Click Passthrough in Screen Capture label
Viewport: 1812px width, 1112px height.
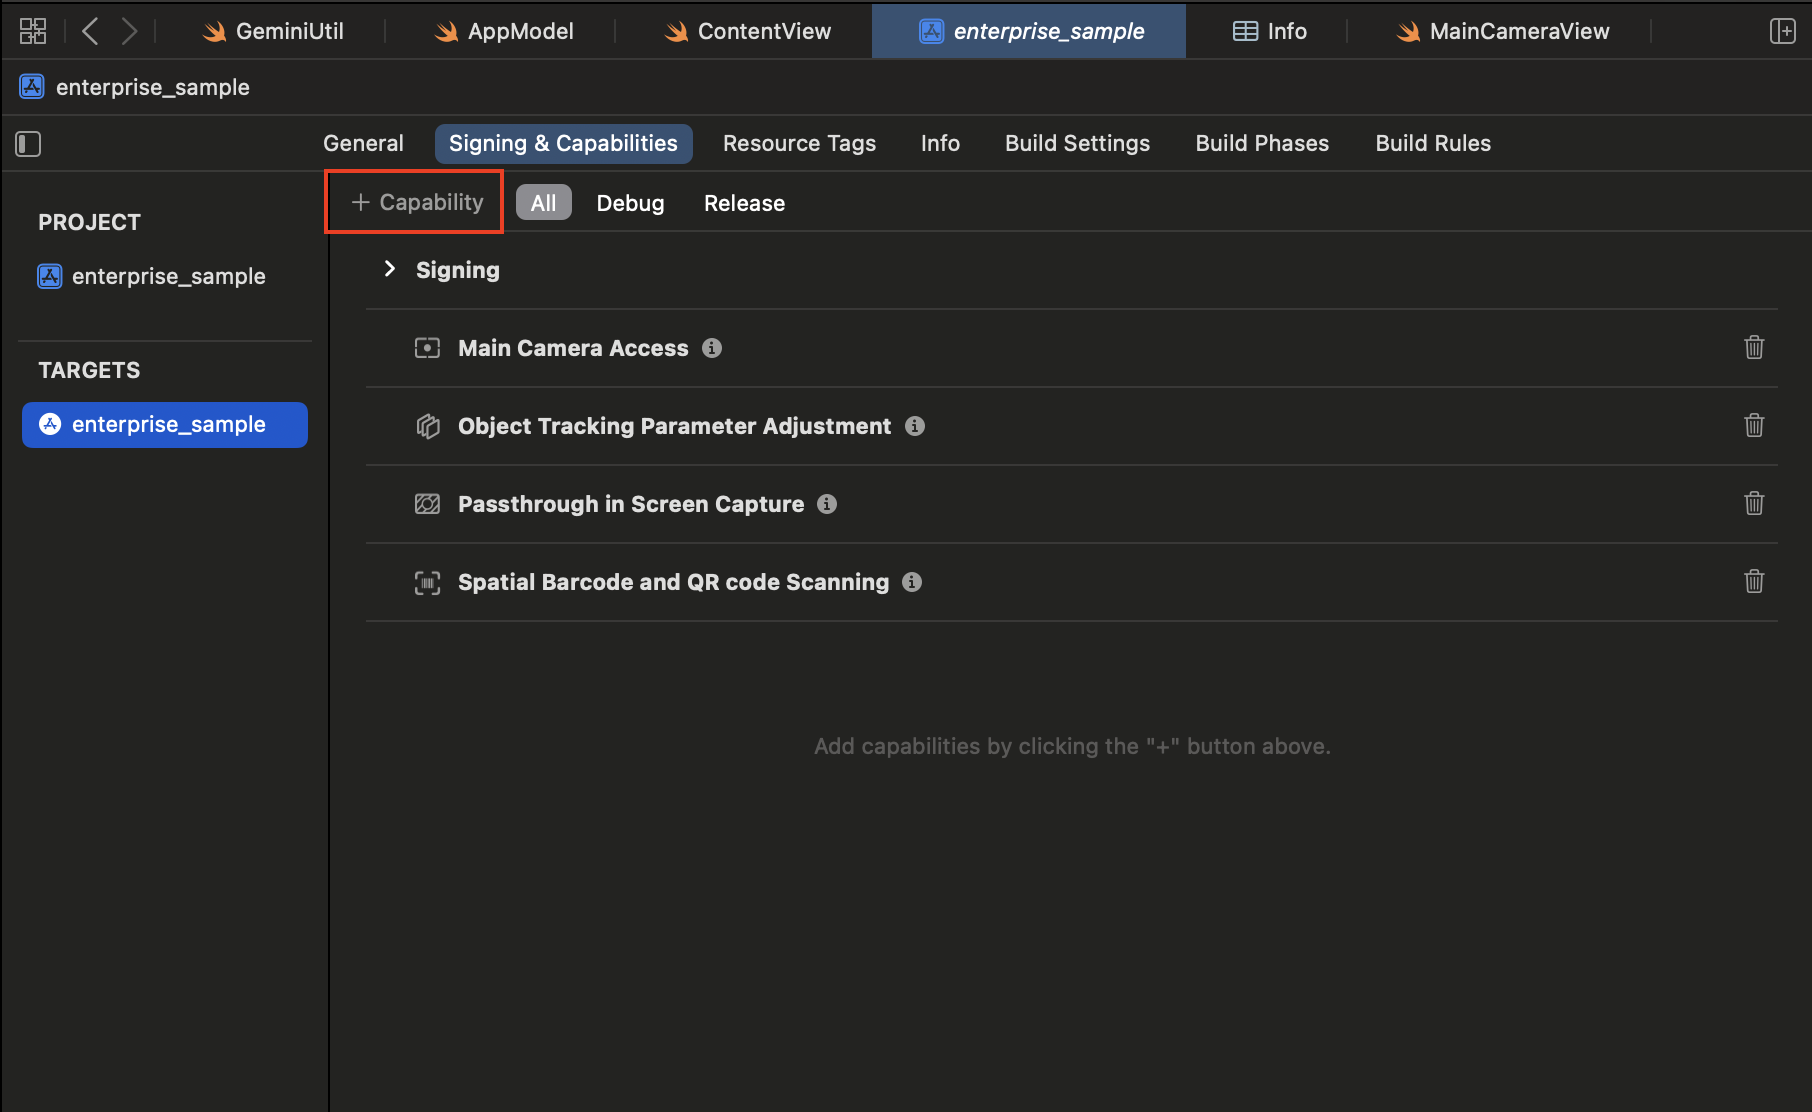point(631,504)
